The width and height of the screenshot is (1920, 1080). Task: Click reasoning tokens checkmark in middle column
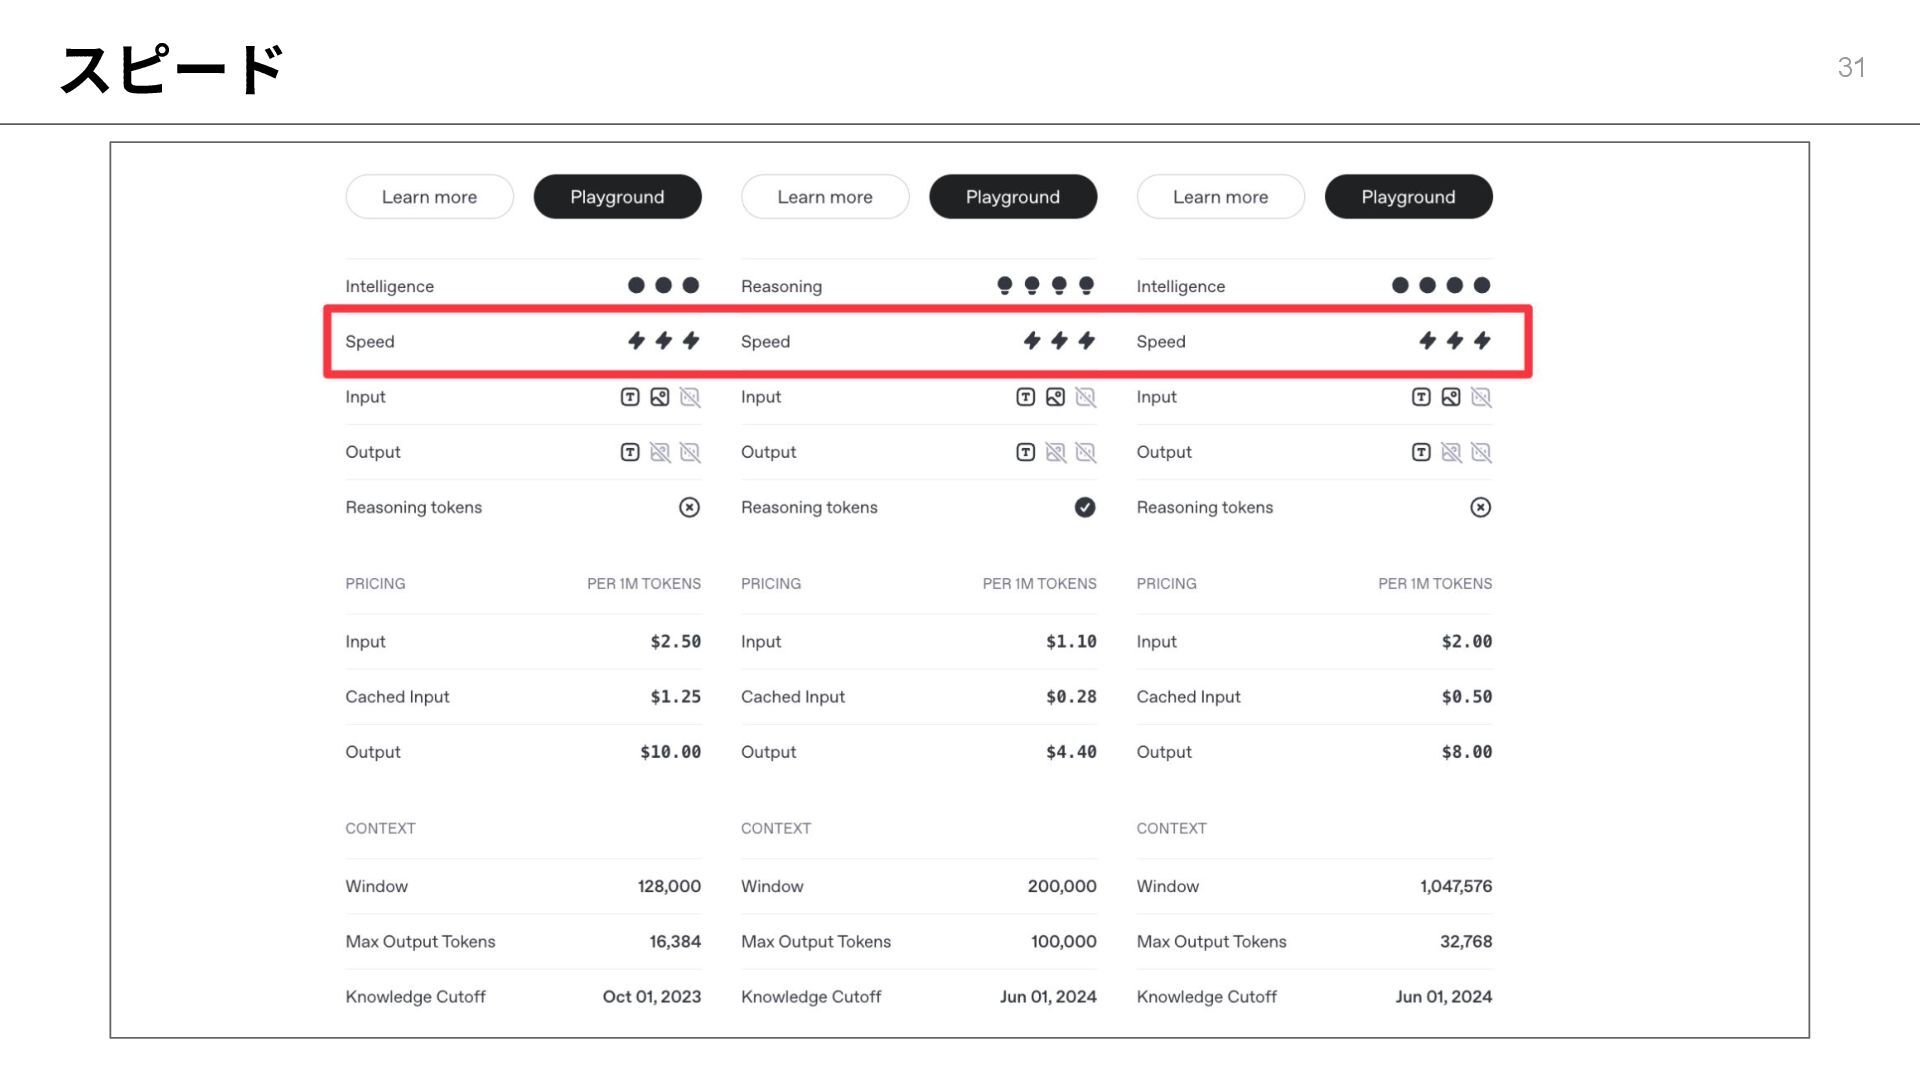[x=1085, y=507]
